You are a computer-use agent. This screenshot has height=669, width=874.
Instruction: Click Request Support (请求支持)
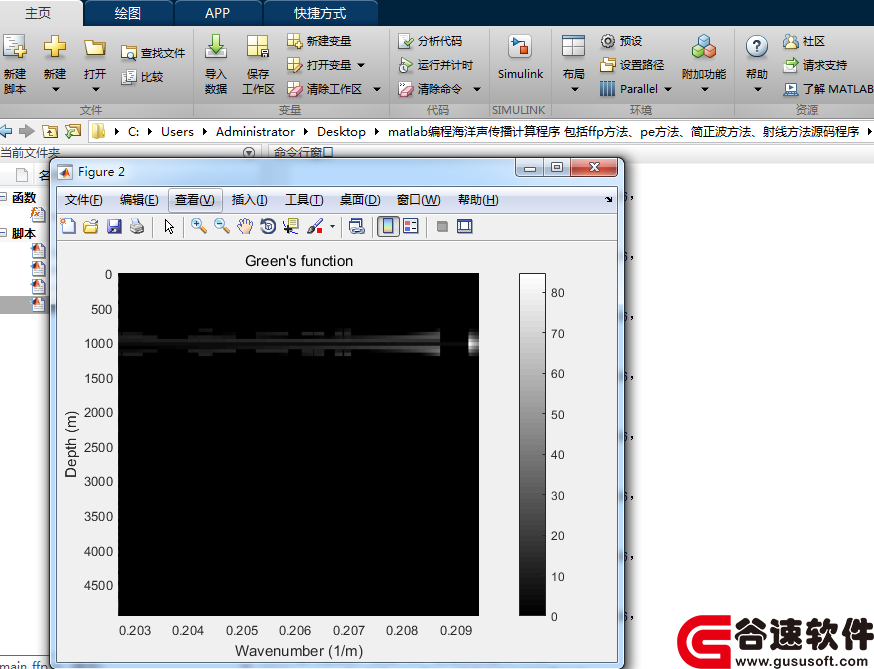[815, 65]
